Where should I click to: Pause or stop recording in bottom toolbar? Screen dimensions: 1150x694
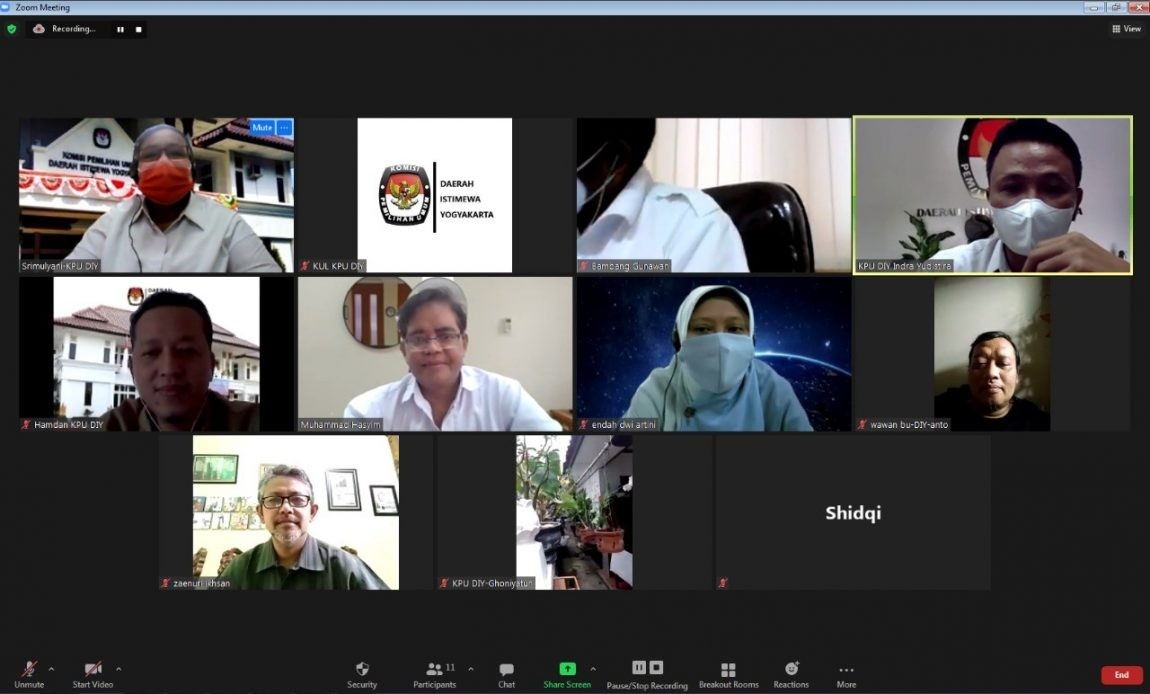coord(647,674)
